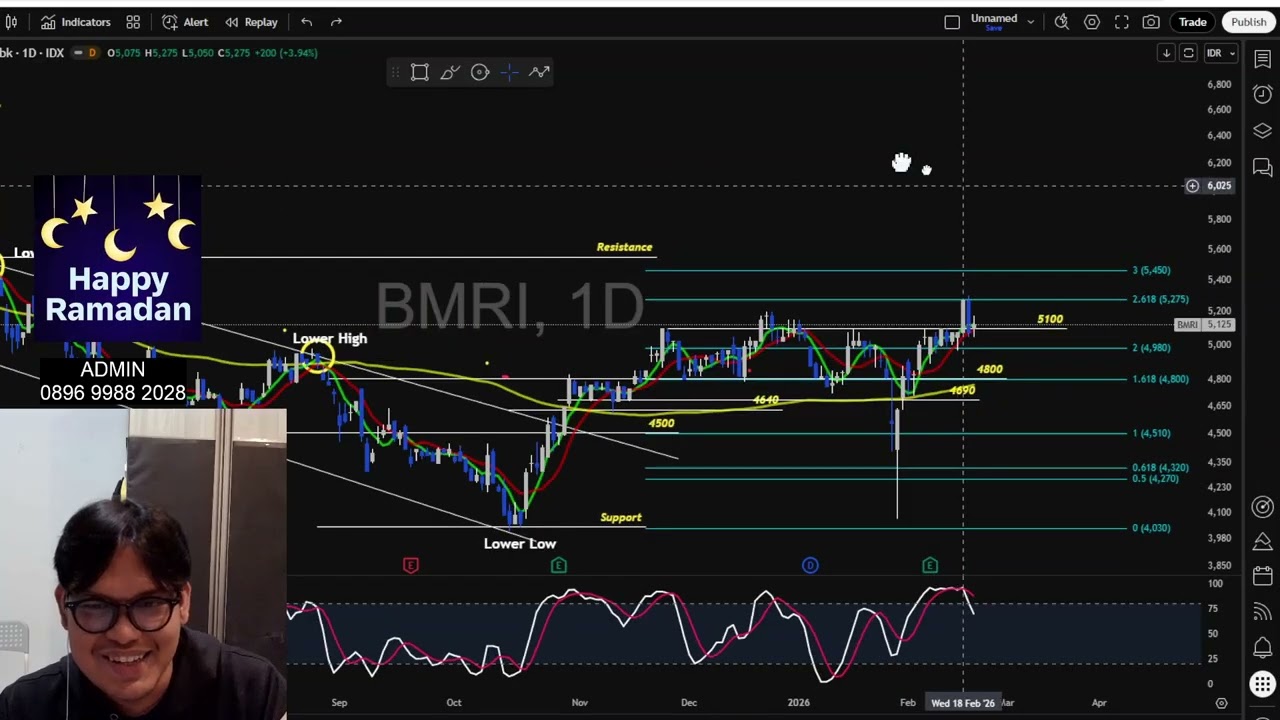Open the news feed signal icon
1280x720 pixels.
(1262, 612)
